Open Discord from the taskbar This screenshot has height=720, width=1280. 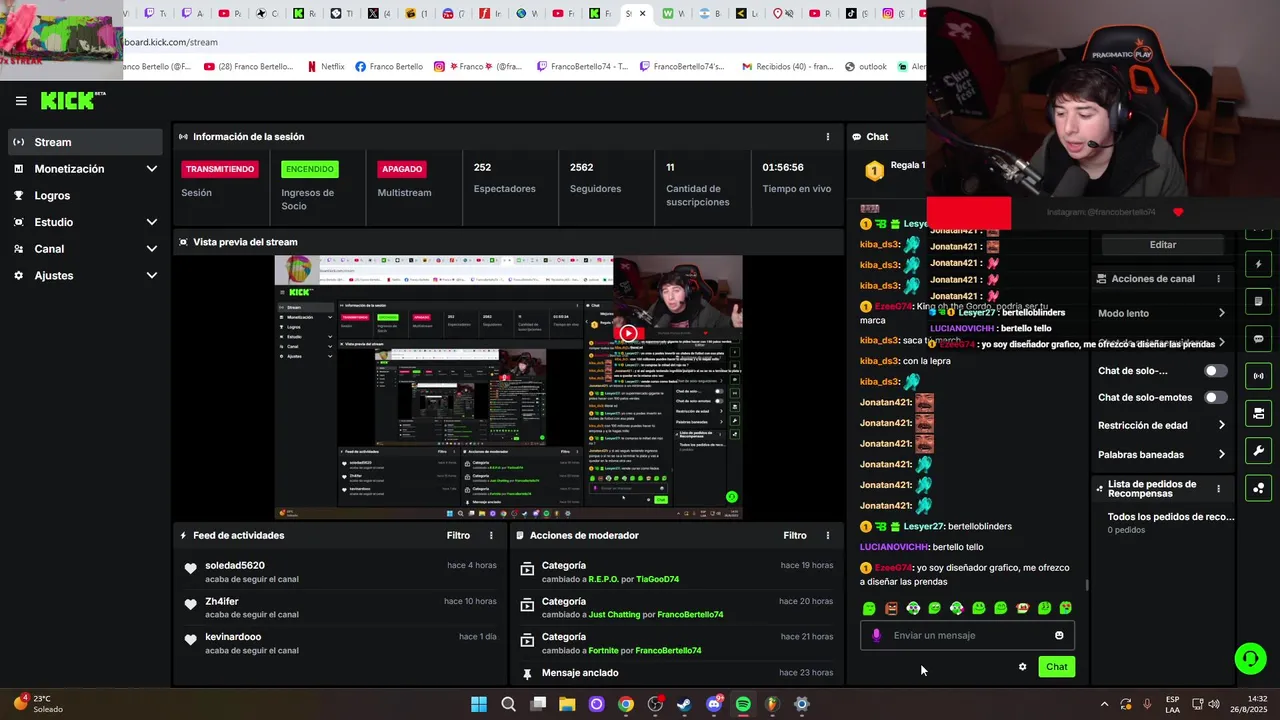point(714,704)
